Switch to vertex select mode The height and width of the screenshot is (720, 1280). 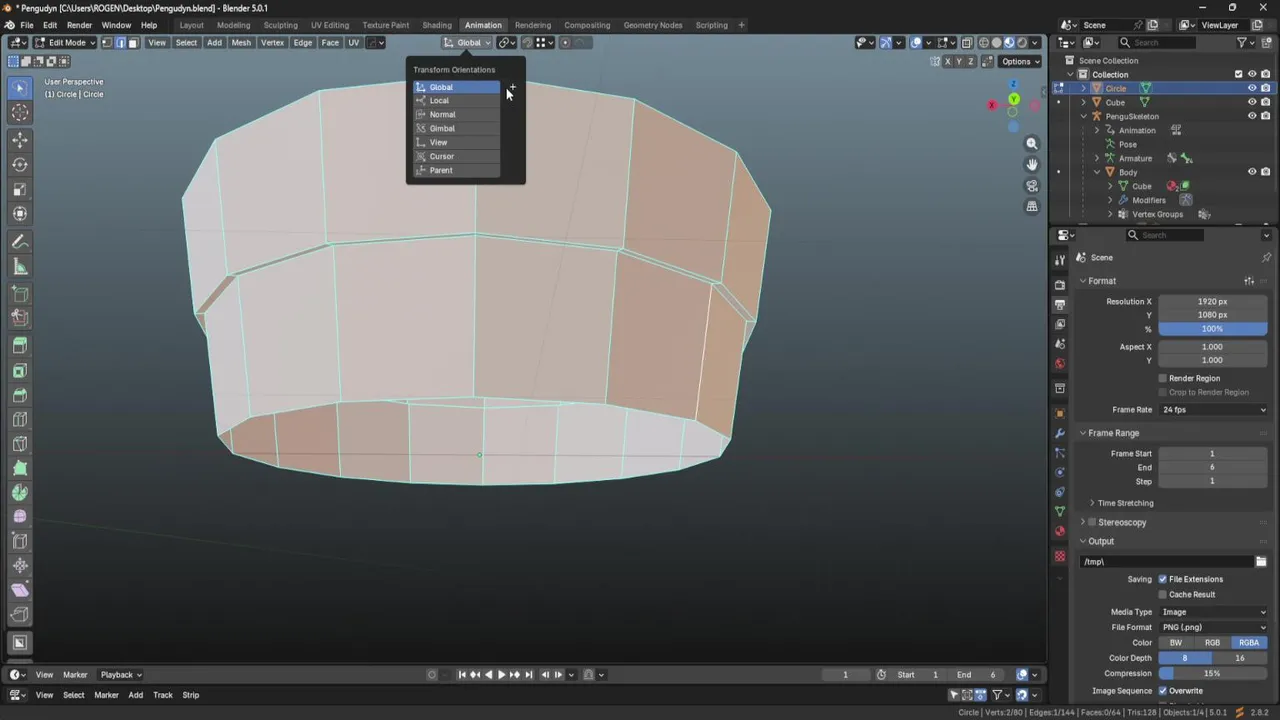107,43
